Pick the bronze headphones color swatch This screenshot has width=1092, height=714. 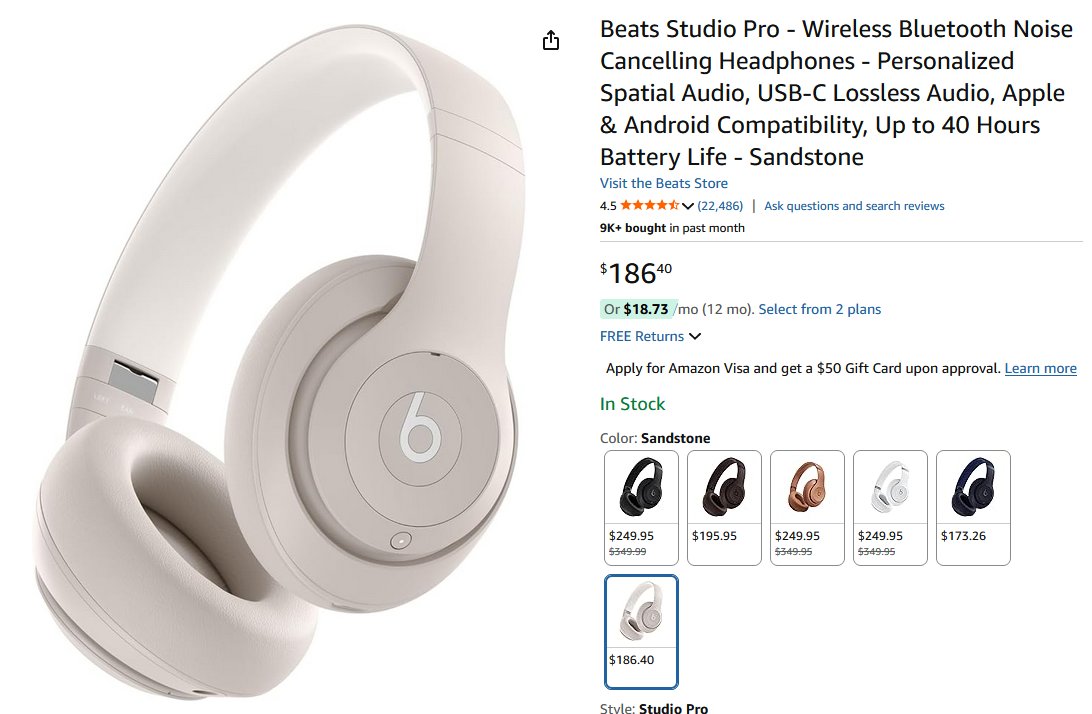coord(807,508)
